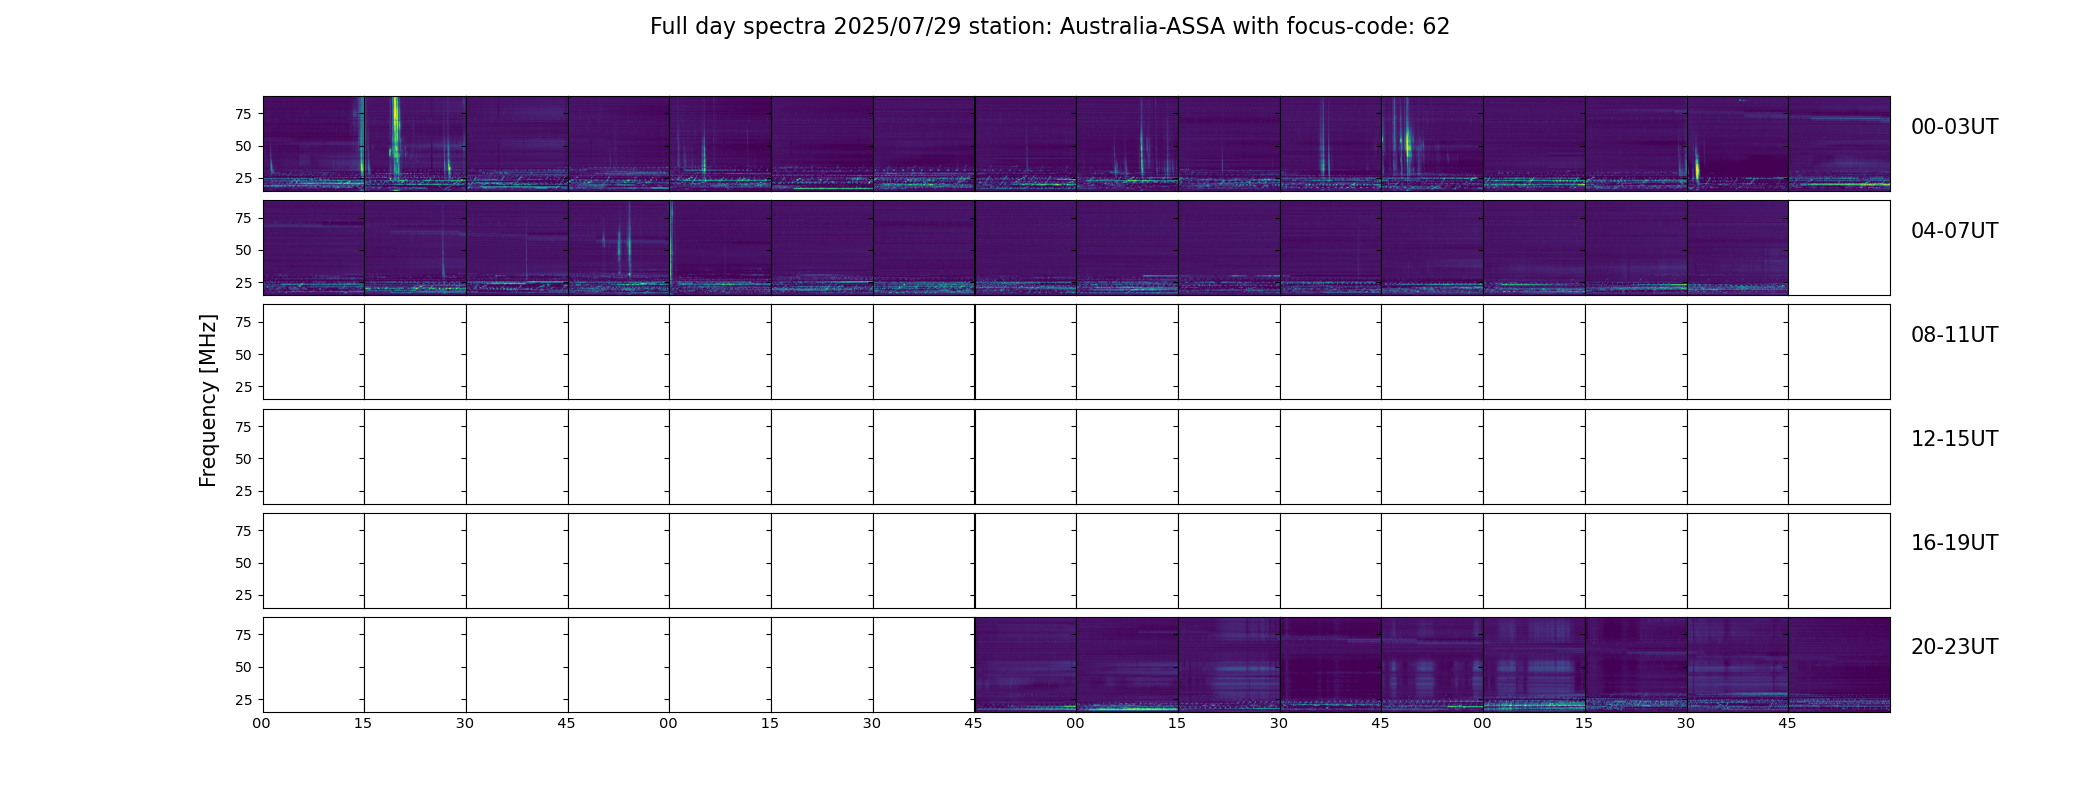Click the empty white last panel in 04-07UT row
This screenshot has height=800, width=2100.
[1839, 248]
